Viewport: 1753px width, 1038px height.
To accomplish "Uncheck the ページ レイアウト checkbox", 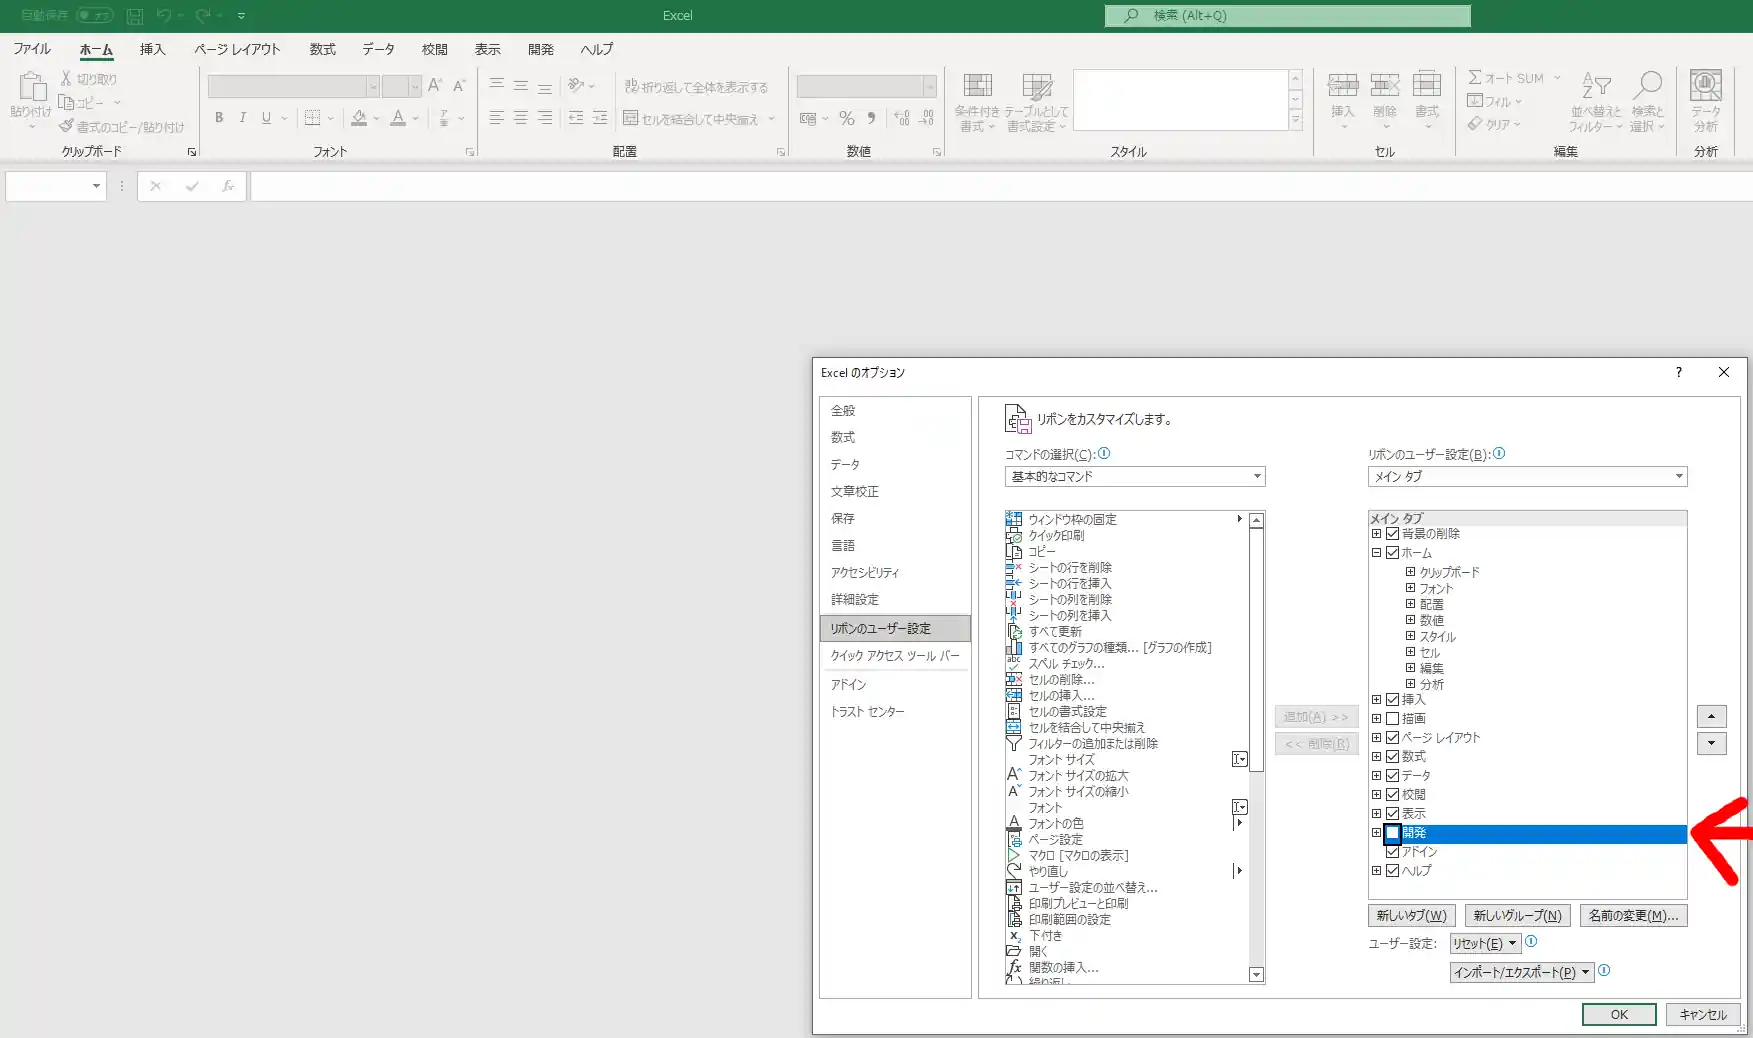I will point(1392,738).
